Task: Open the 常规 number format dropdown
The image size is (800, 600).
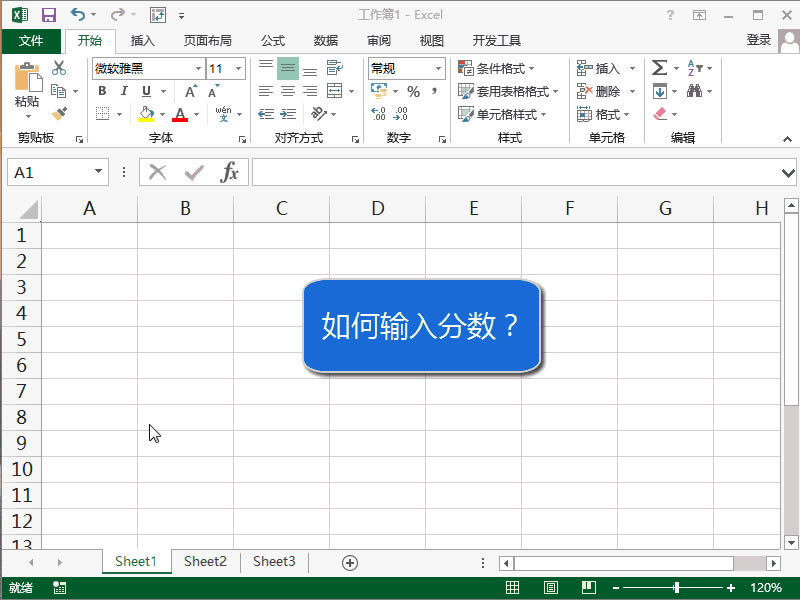Action: pos(435,68)
